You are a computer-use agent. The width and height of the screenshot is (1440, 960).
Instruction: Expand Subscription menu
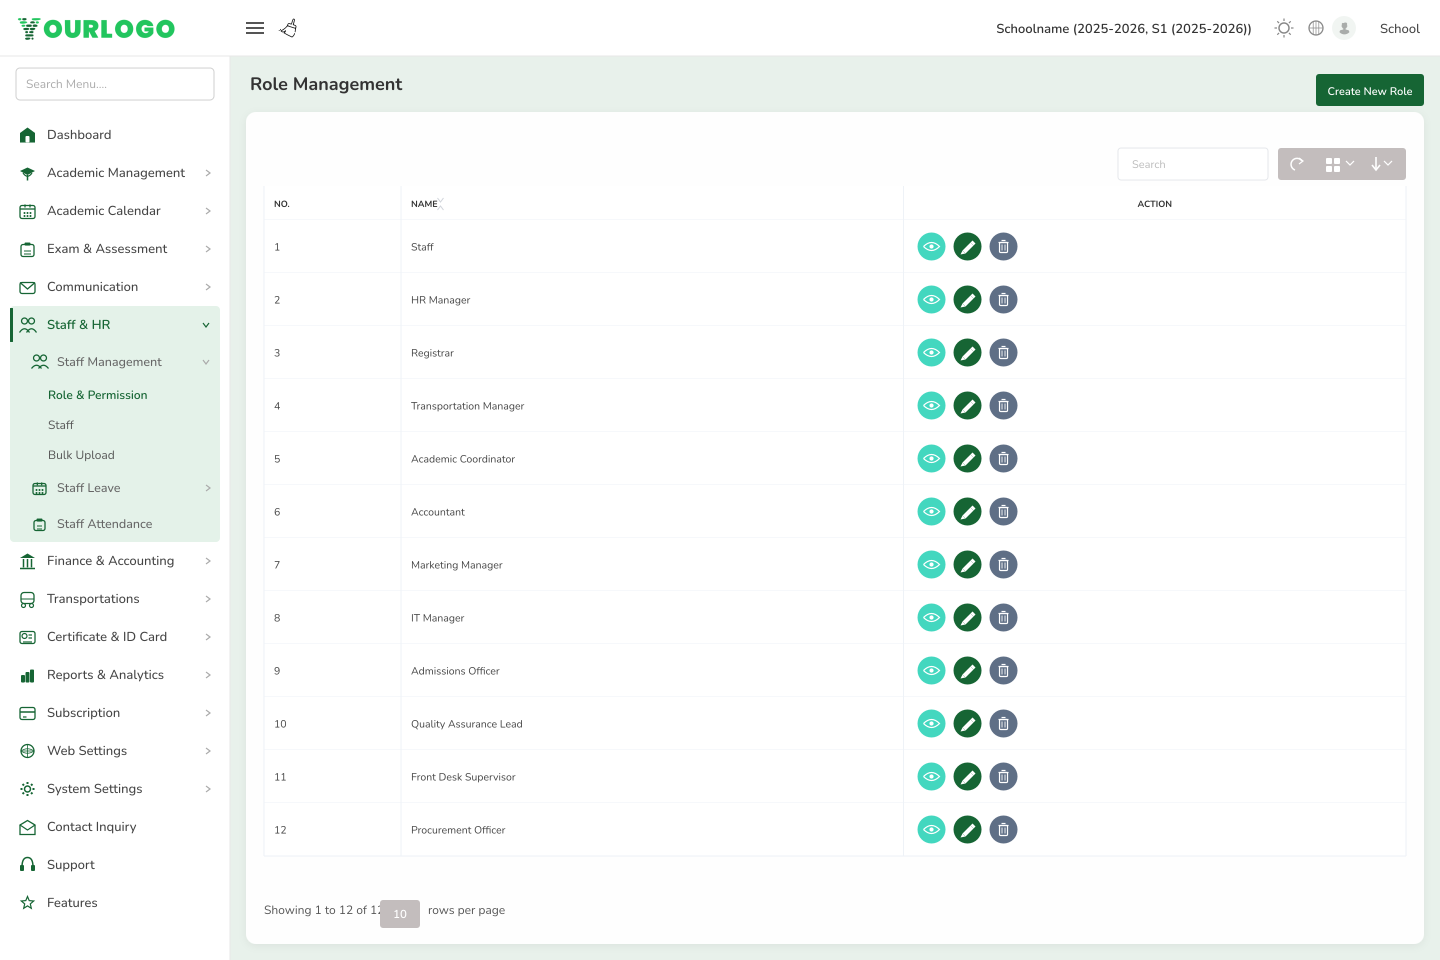point(115,713)
